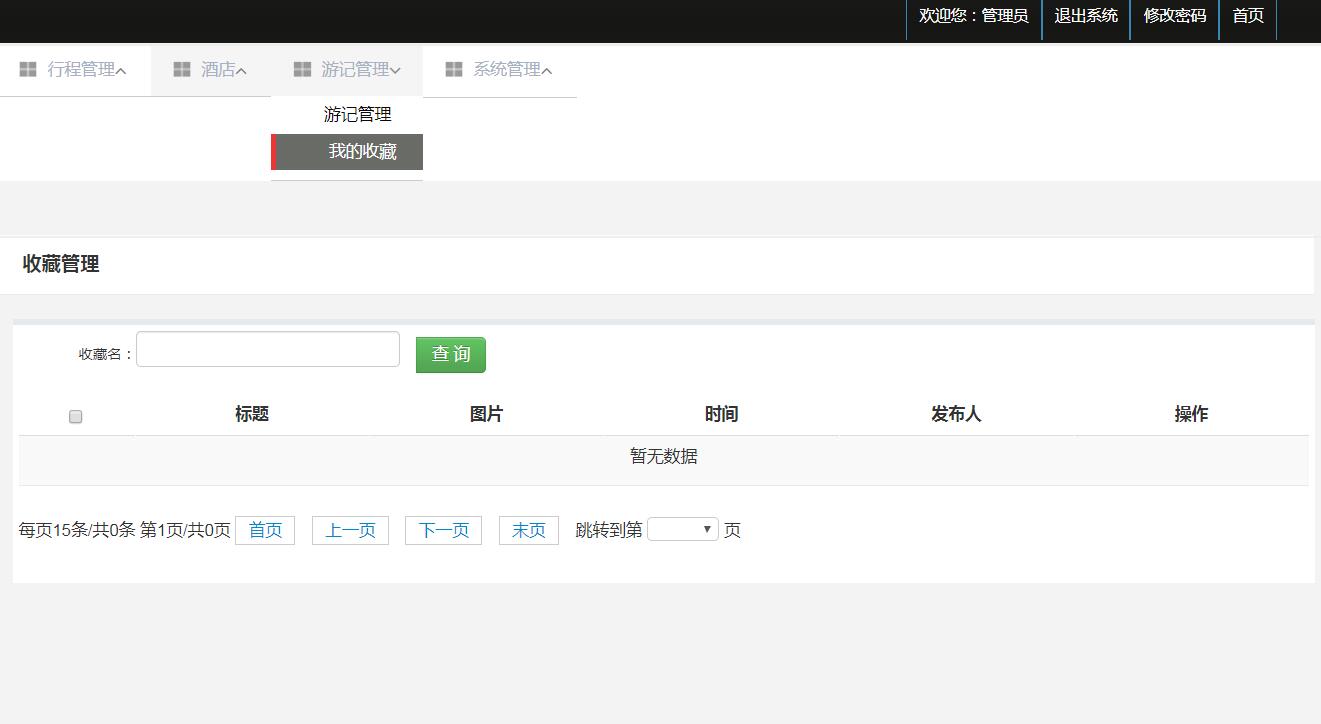Viewport: 1321px width, 724px height.
Task: Expand the 酒店 menu chevron
Action: [x=241, y=71]
